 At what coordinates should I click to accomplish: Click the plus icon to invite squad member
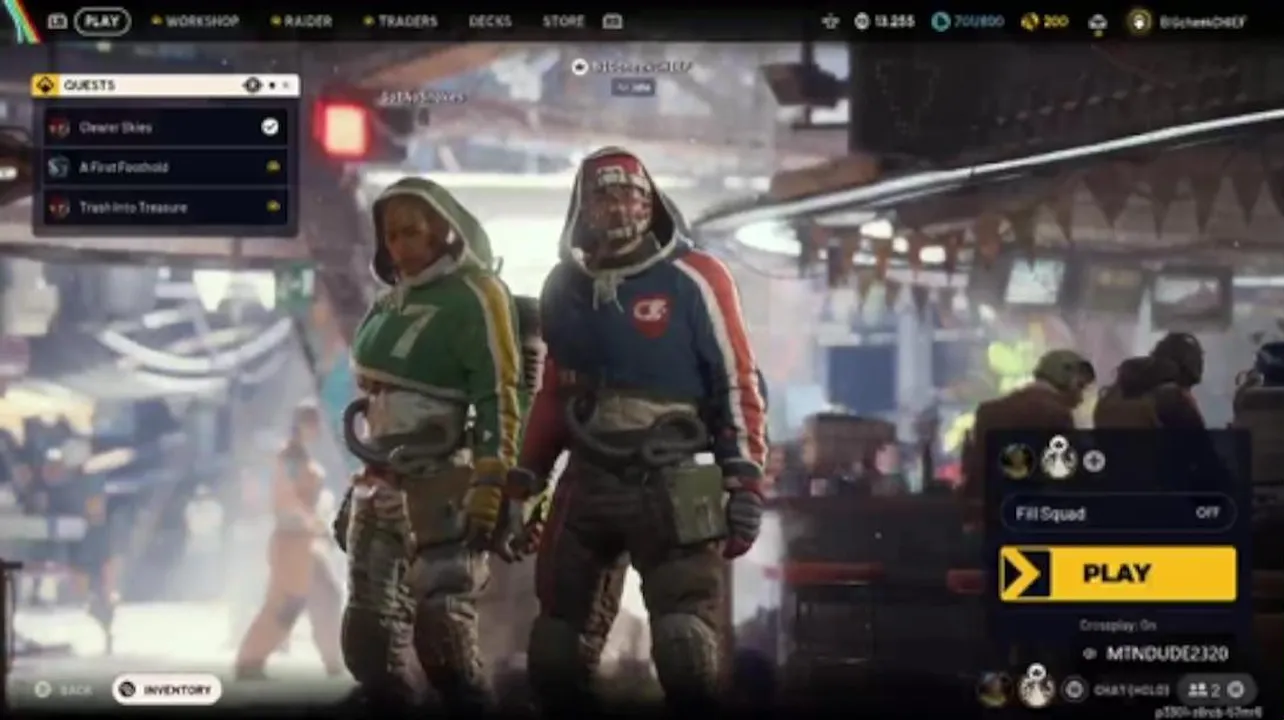point(1094,461)
